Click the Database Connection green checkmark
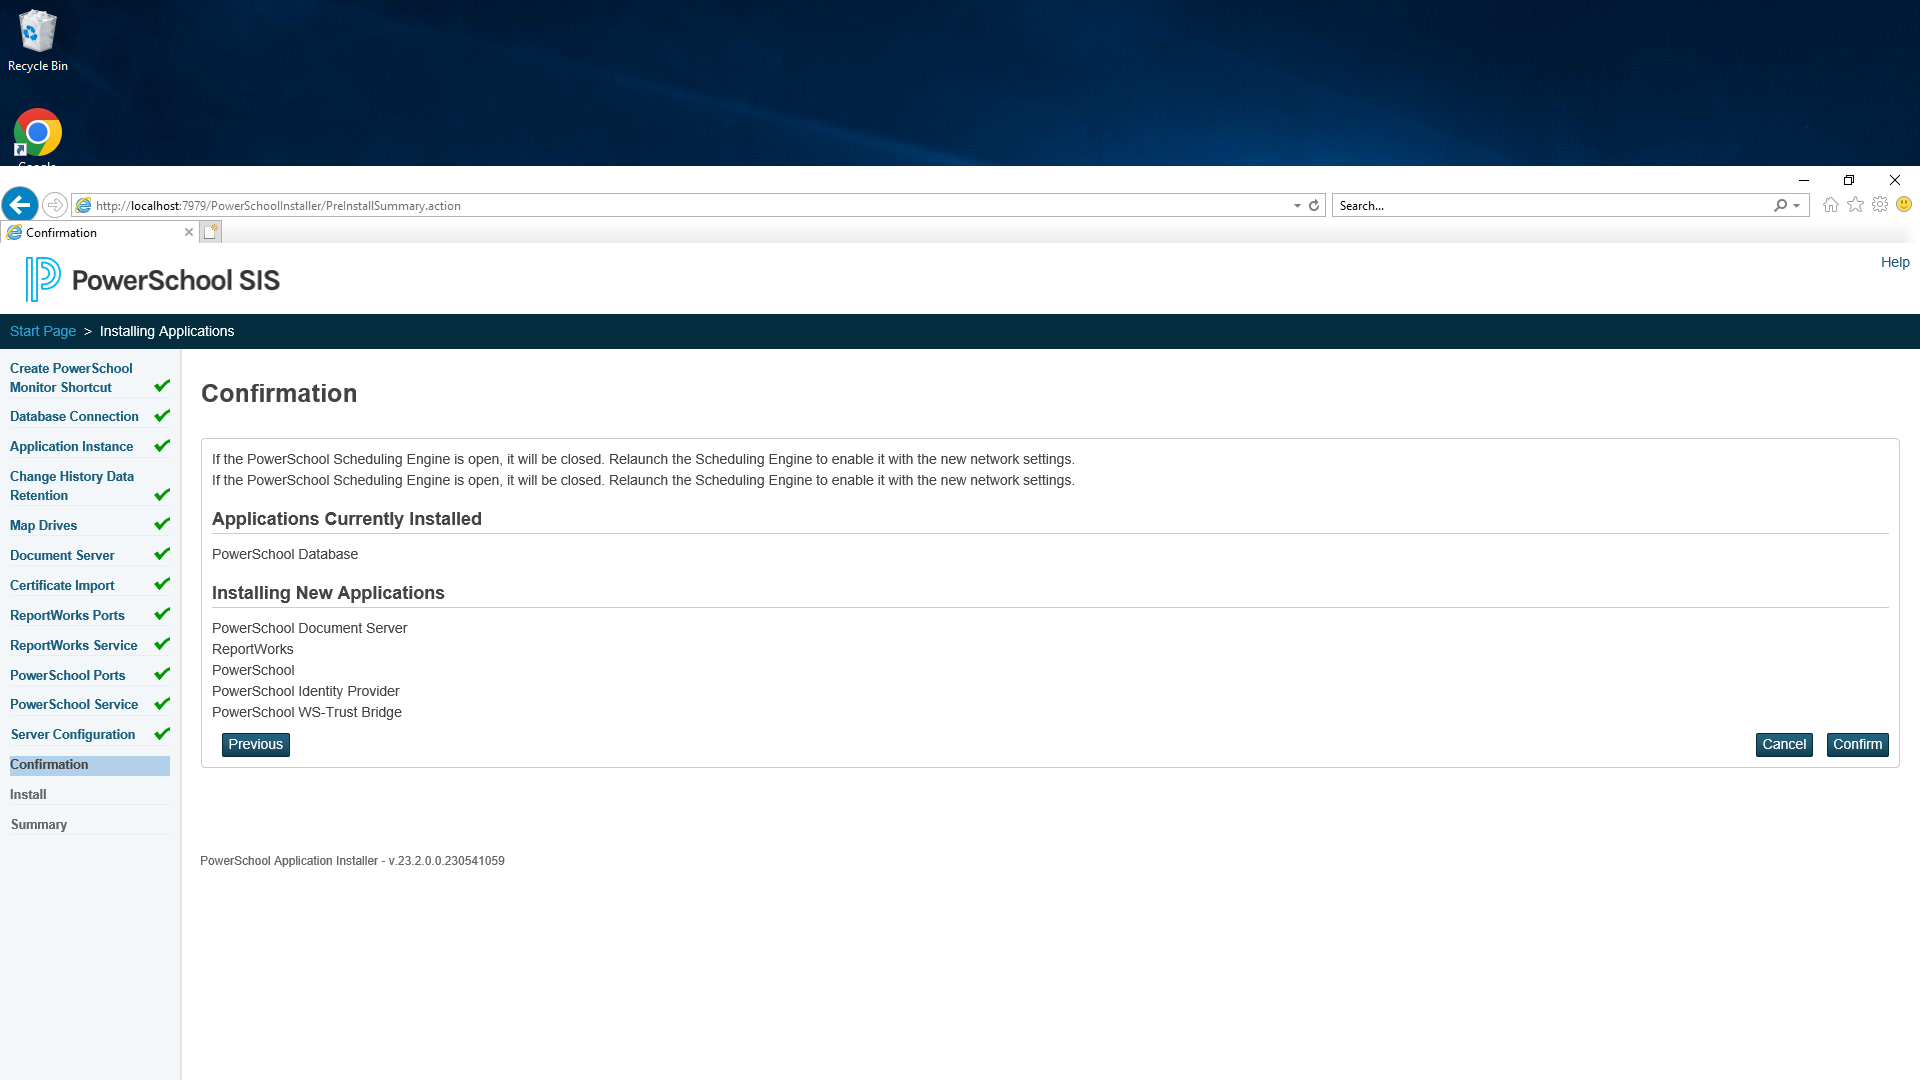This screenshot has width=1920, height=1080. (162, 416)
